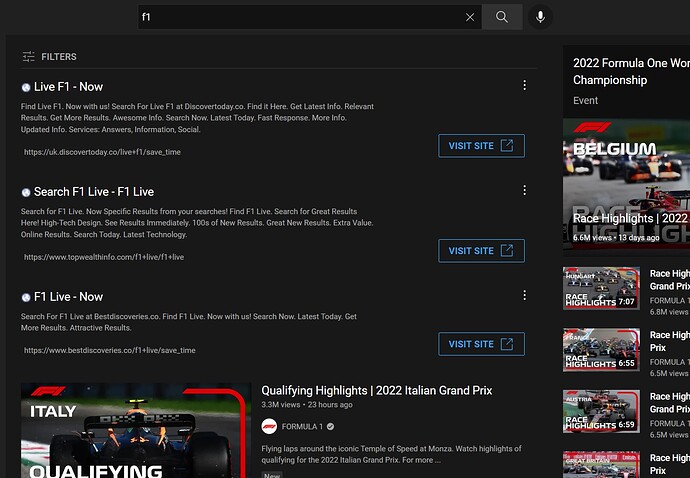Open the Live F1 - Now ad title
This screenshot has width=690, height=478.
point(68,87)
